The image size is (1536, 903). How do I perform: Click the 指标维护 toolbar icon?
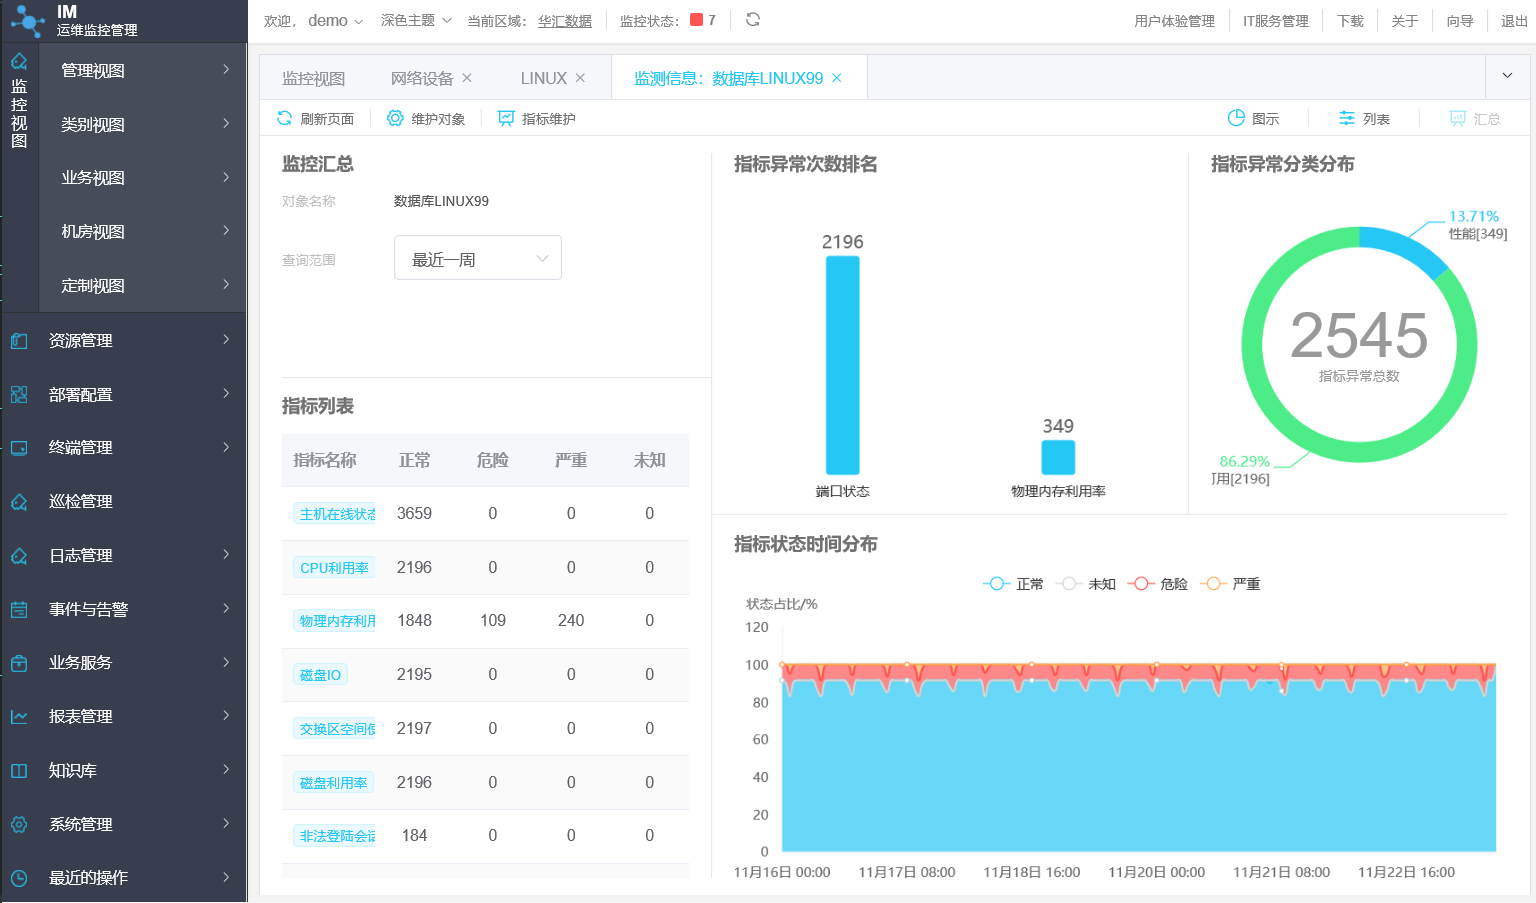pyautogui.click(x=505, y=118)
